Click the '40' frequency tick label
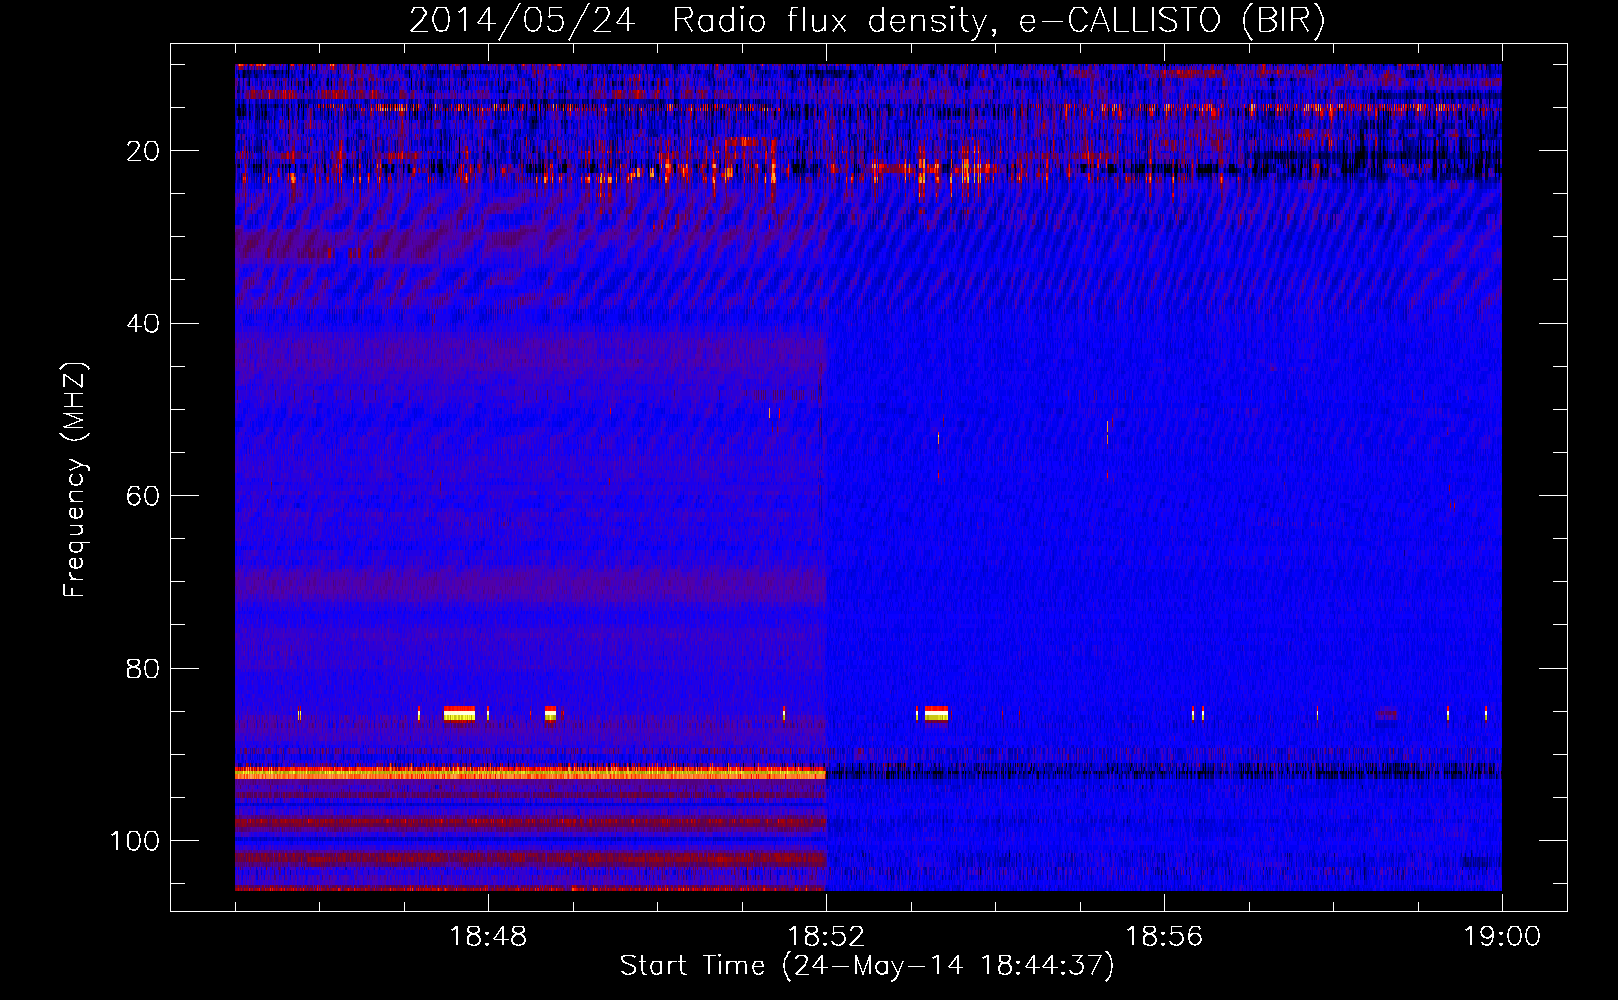 tap(144, 324)
